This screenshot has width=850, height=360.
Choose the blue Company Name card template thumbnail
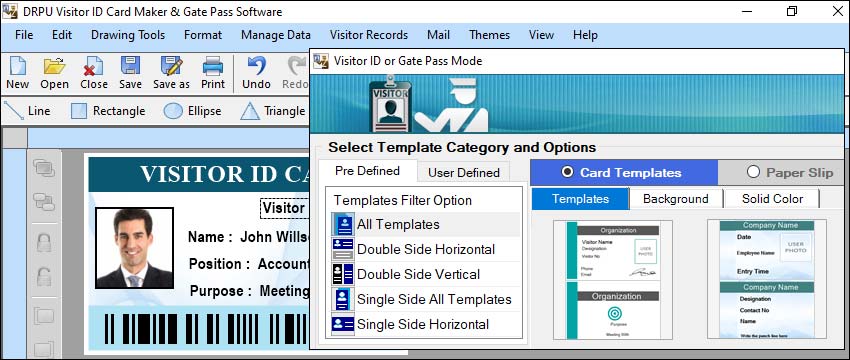[x=767, y=280]
